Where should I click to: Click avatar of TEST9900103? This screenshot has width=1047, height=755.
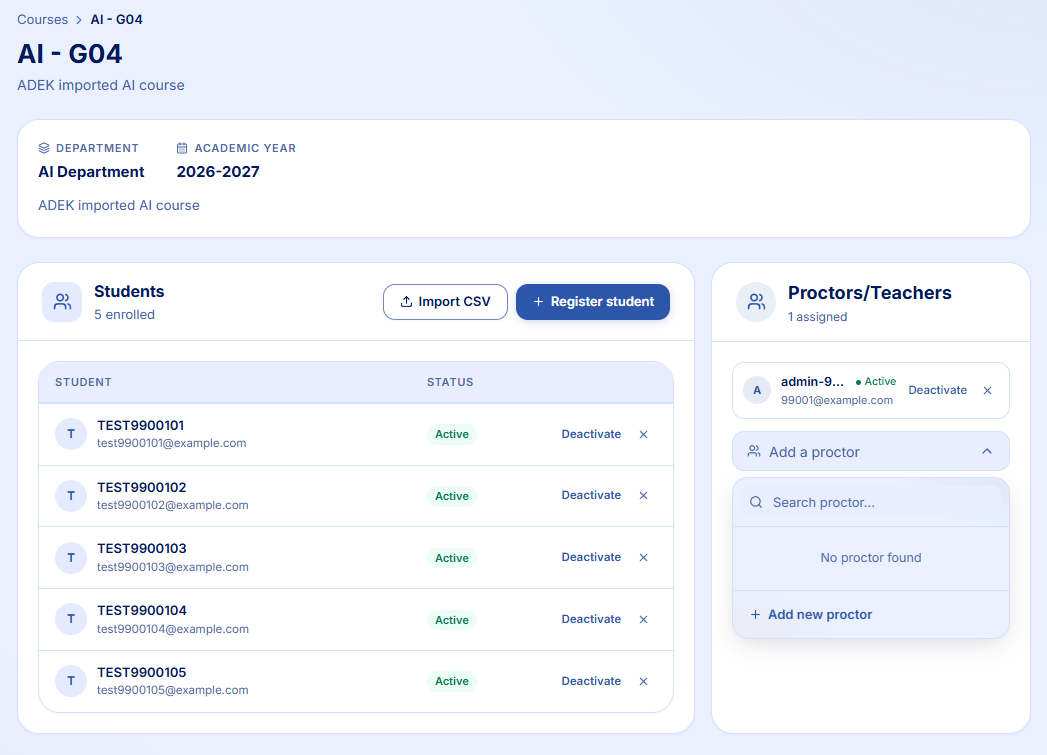coord(71,557)
